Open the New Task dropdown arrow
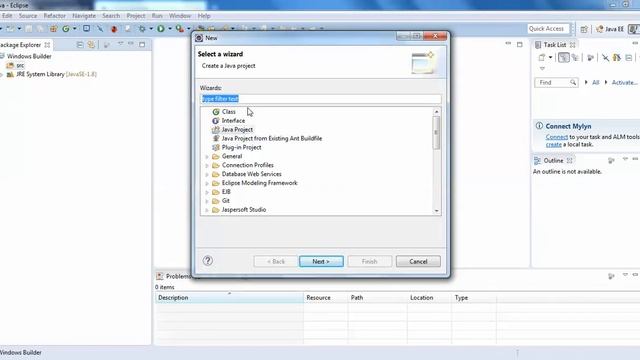The width and height of the screenshot is (640, 360). (550, 58)
